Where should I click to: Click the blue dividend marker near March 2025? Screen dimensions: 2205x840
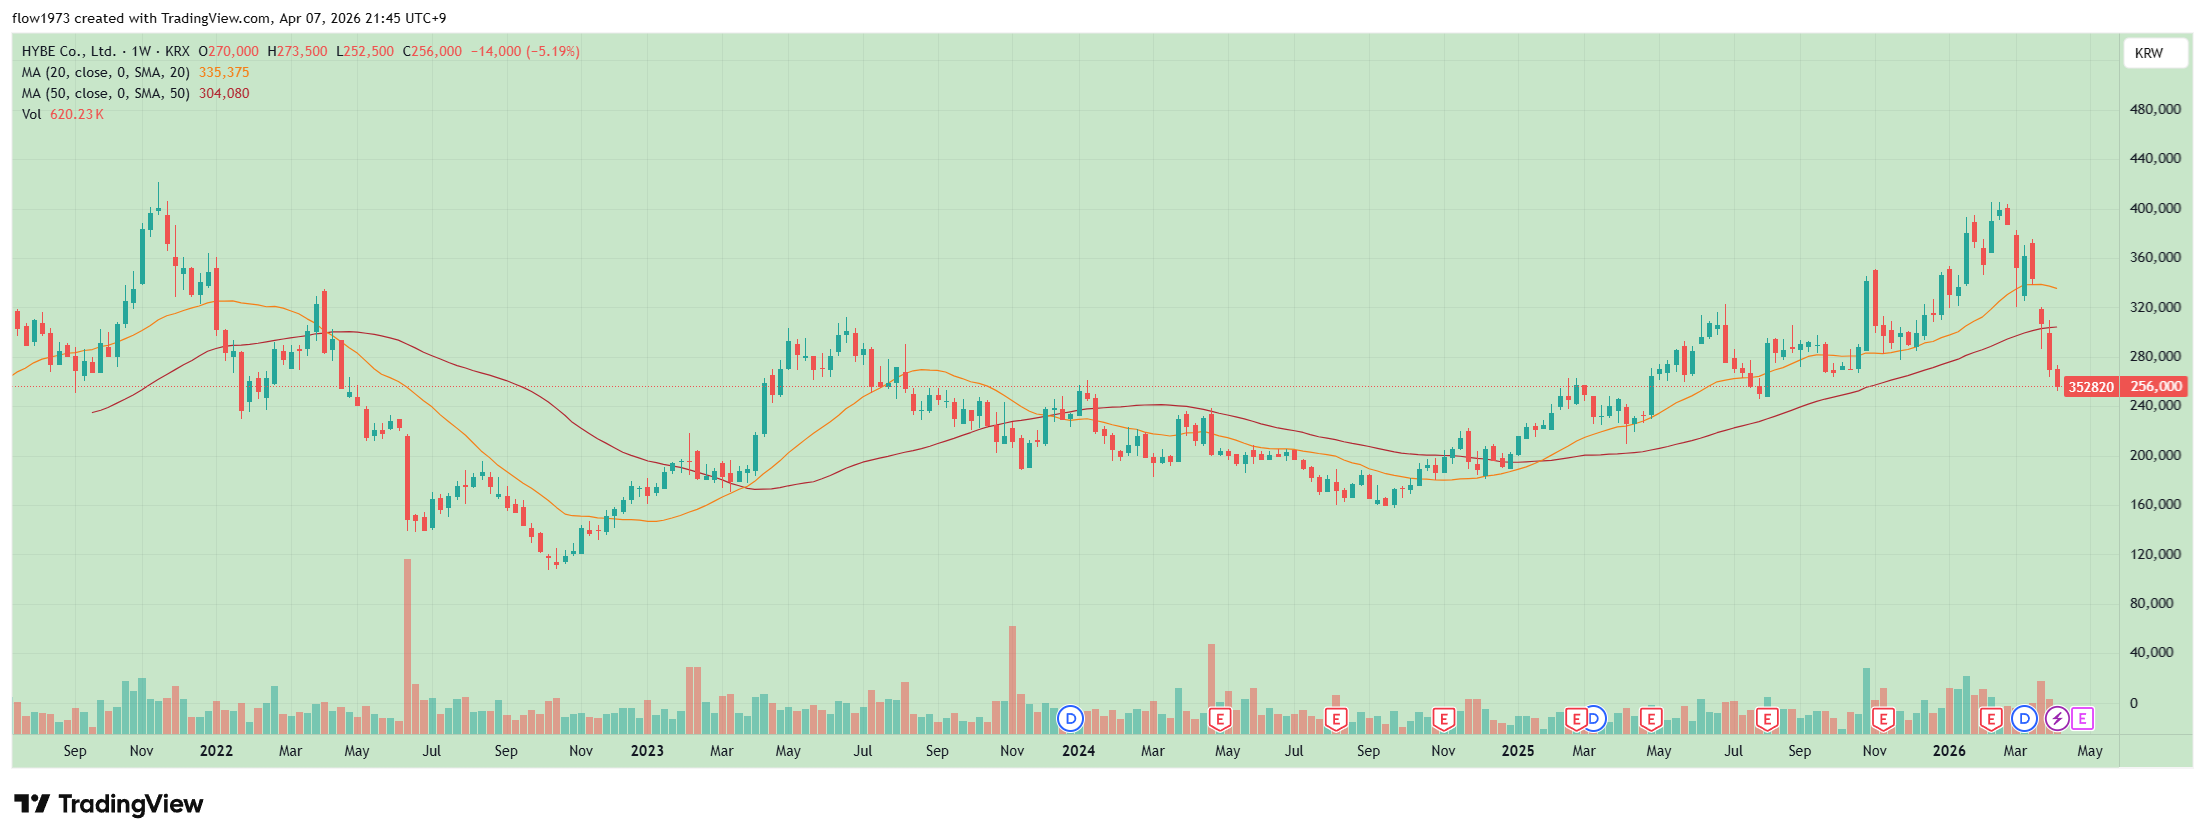click(1594, 718)
